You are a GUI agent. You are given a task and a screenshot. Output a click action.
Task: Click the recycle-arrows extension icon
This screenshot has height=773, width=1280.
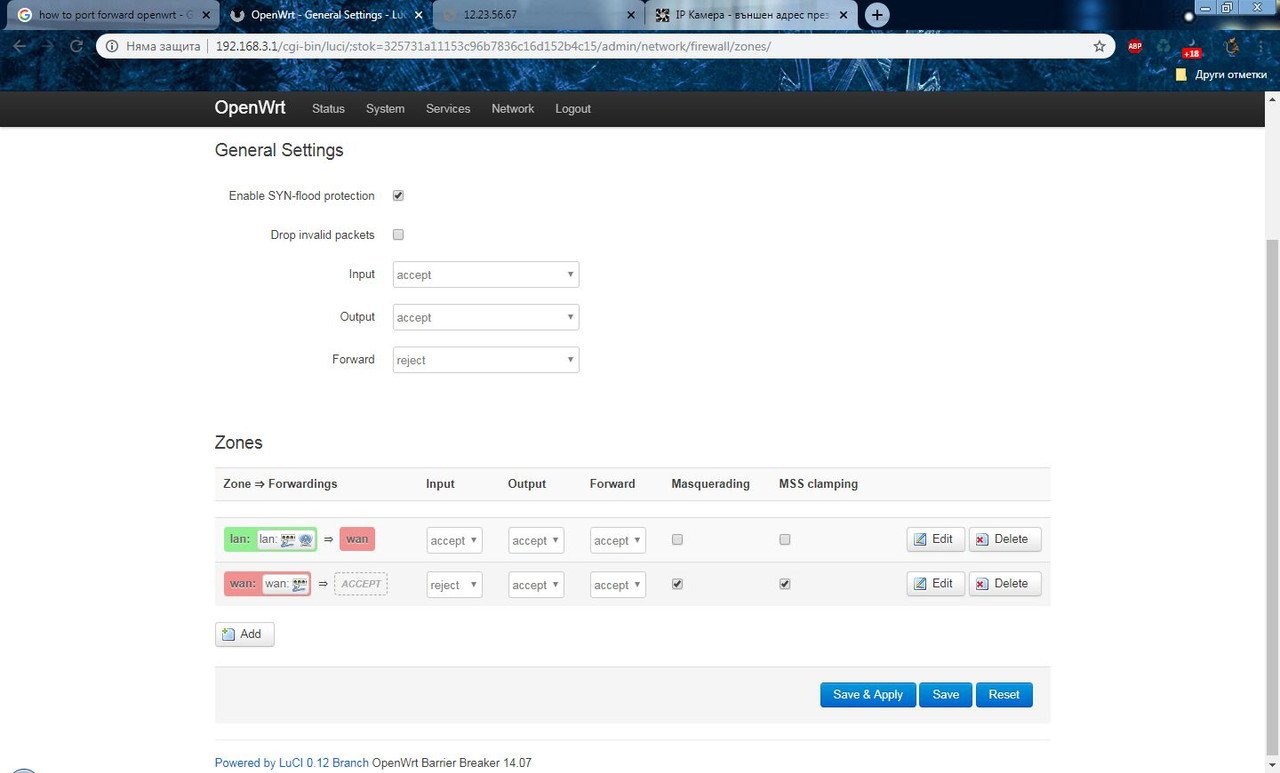[1163, 46]
